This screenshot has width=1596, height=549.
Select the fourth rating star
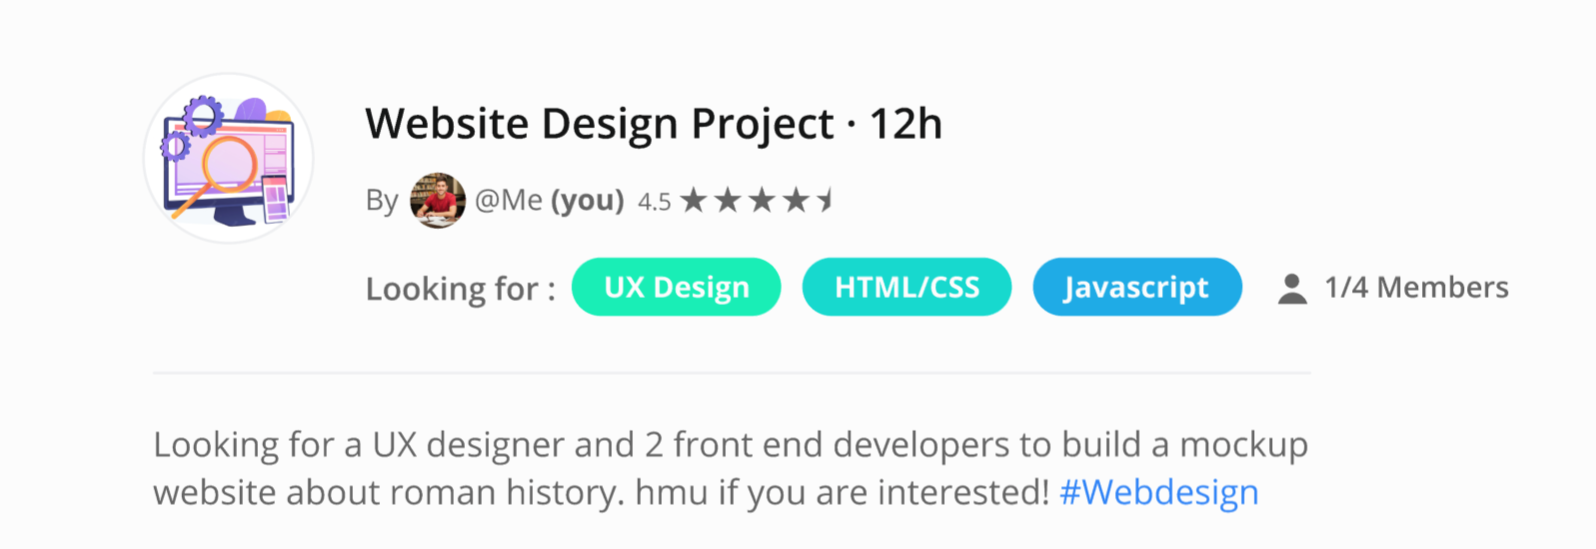pos(796,201)
